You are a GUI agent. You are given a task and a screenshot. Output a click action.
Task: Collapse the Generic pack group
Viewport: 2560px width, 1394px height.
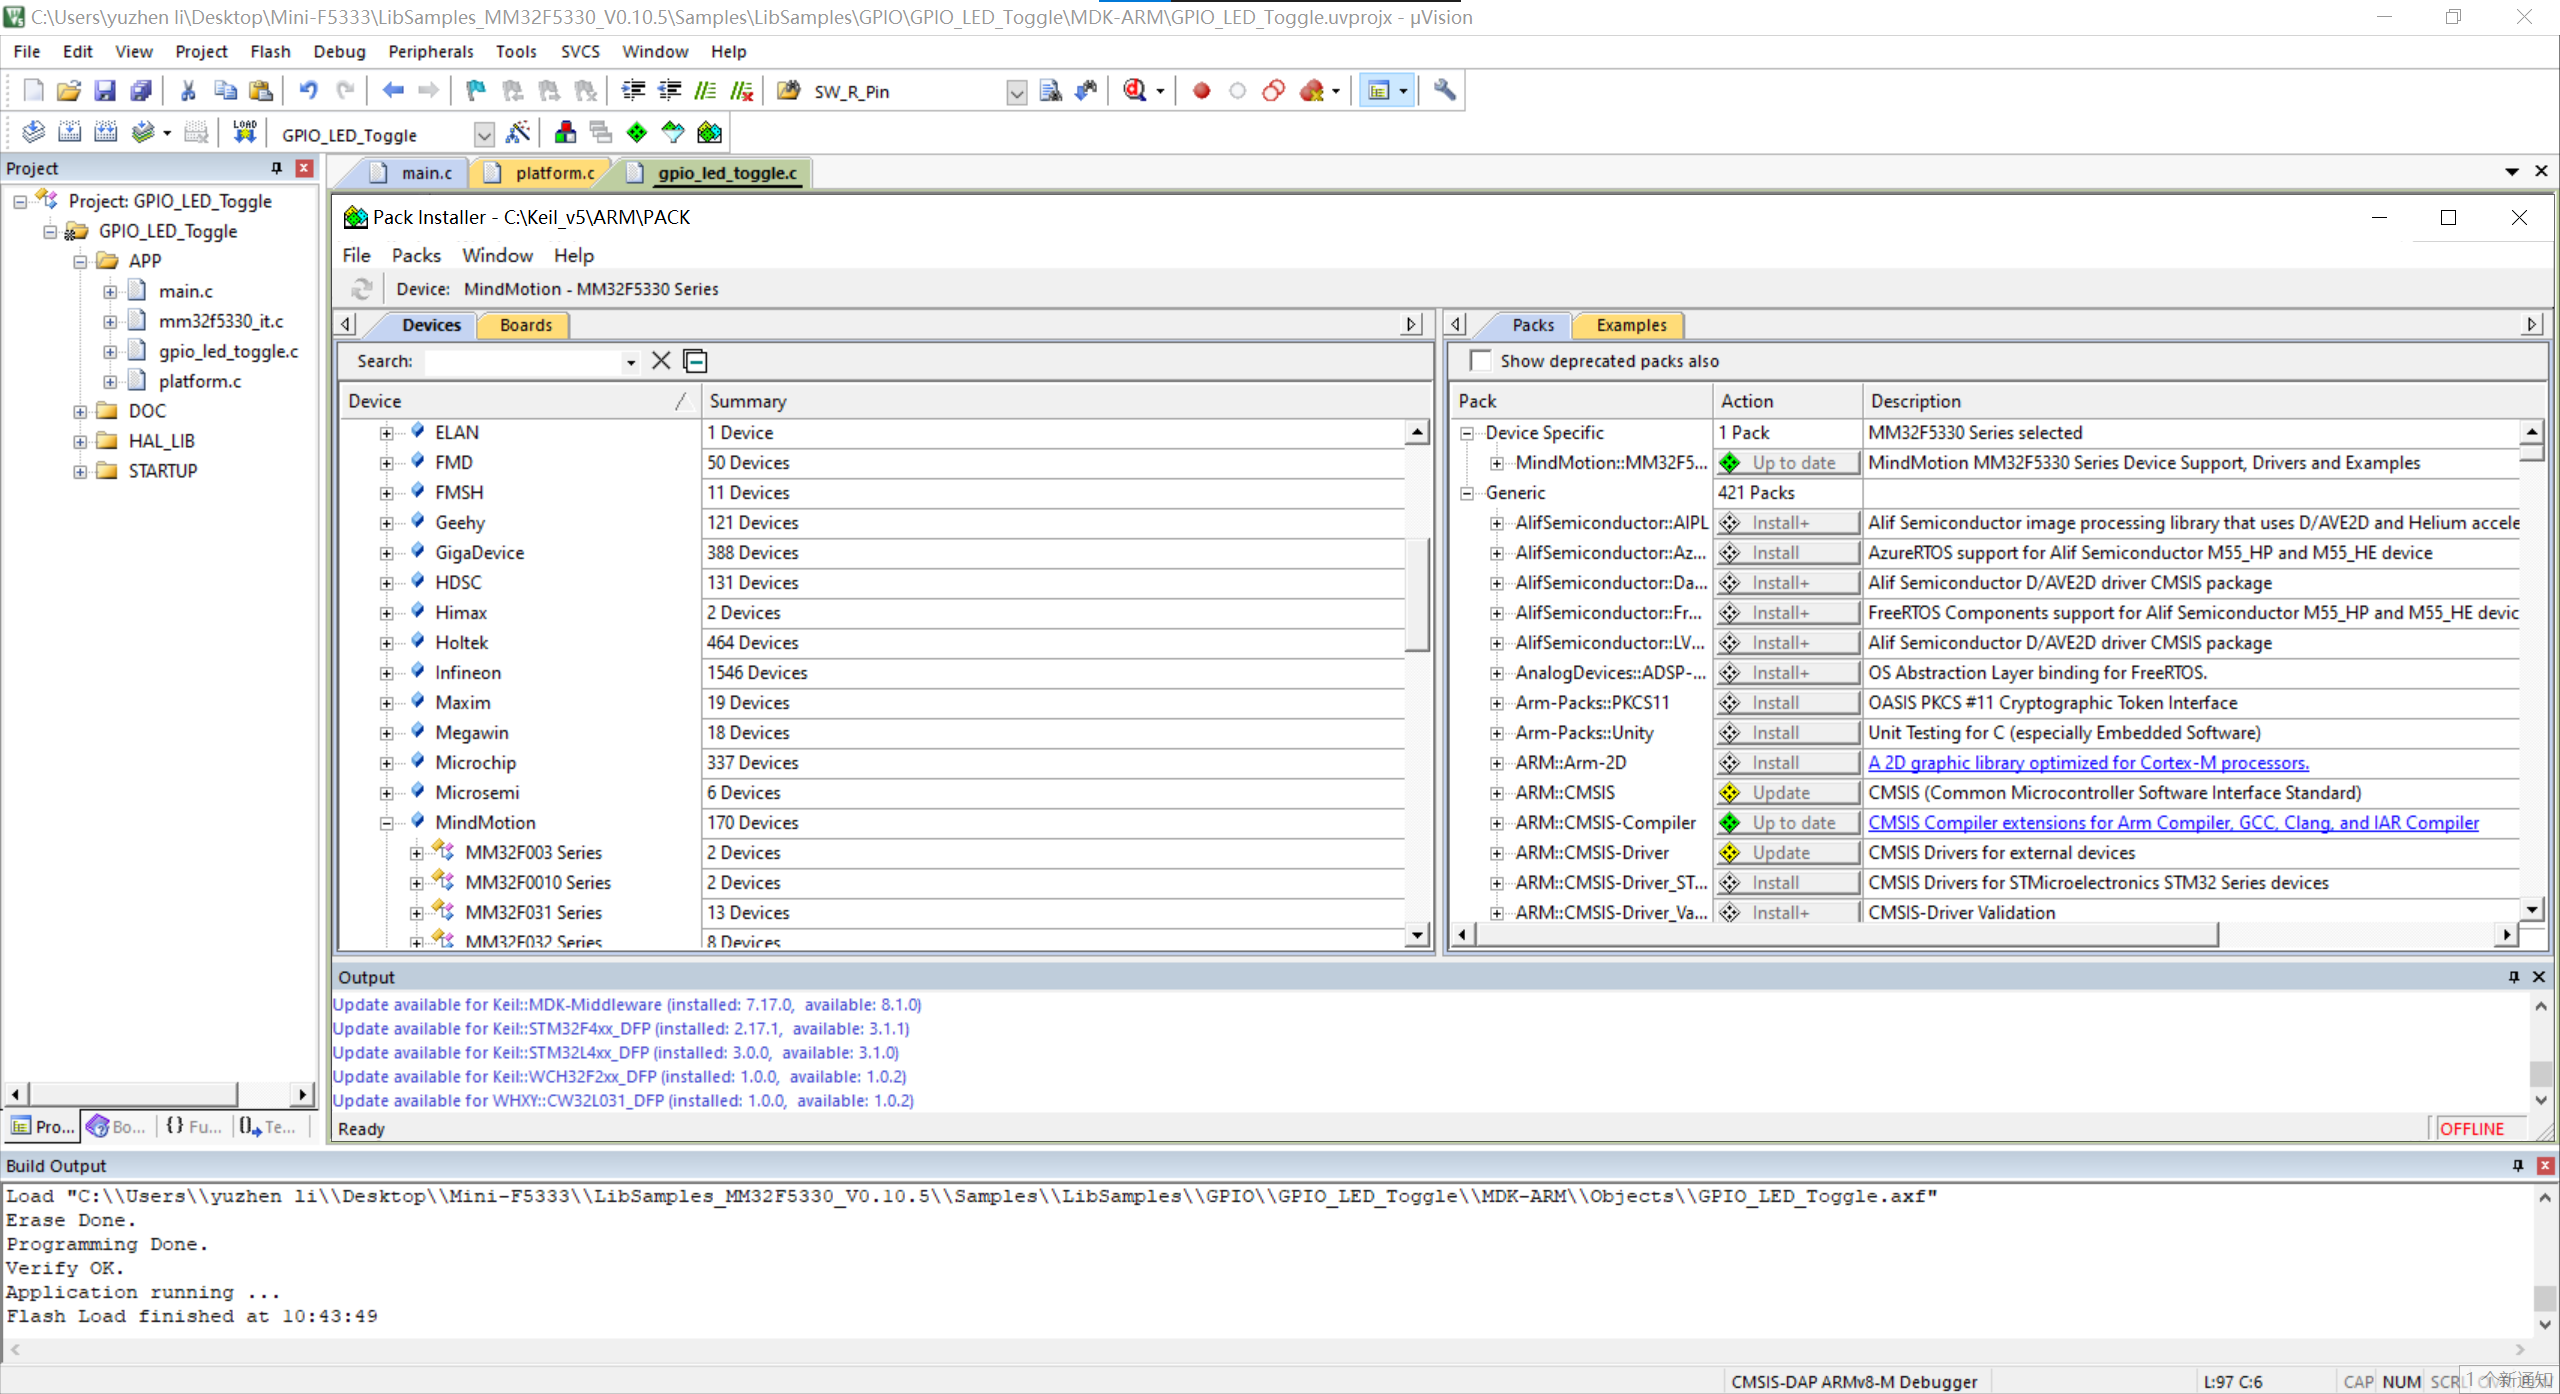pyautogui.click(x=1467, y=493)
